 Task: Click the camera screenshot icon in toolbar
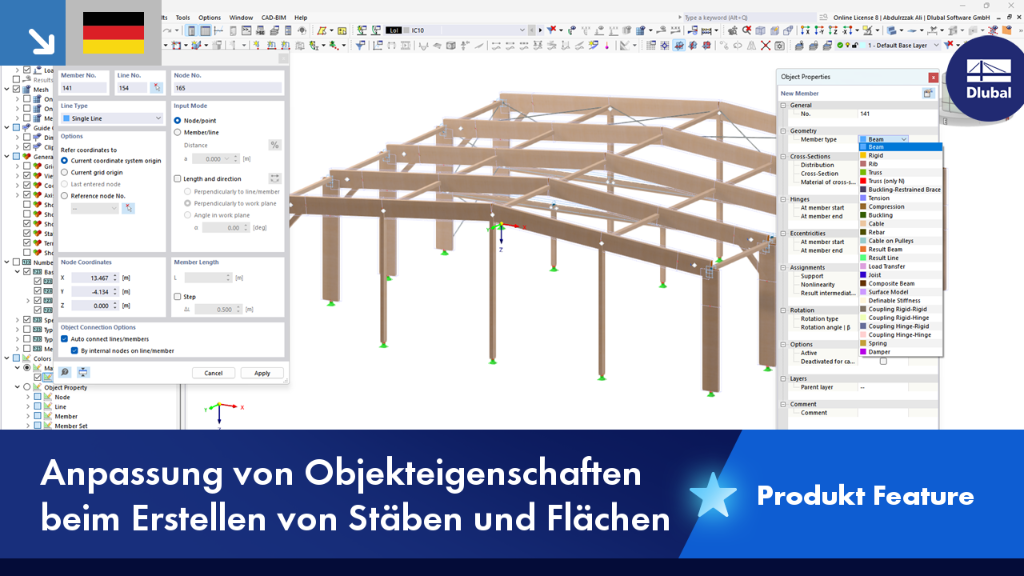click(780, 46)
